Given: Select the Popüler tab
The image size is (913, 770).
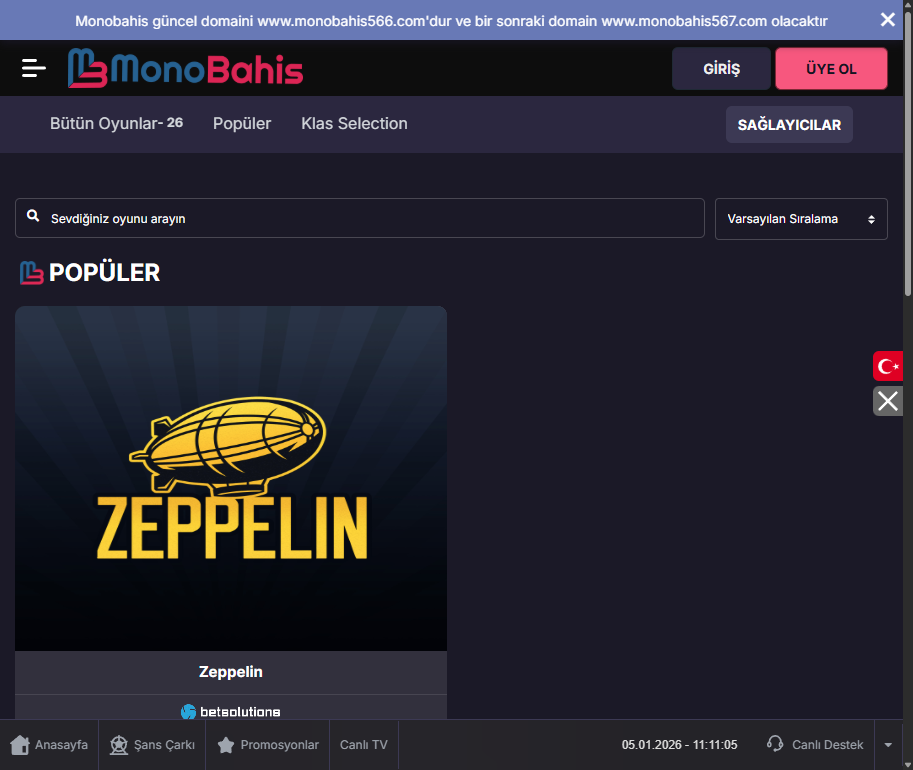Looking at the screenshot, I should pyautogui.click(x=242, y=124).
